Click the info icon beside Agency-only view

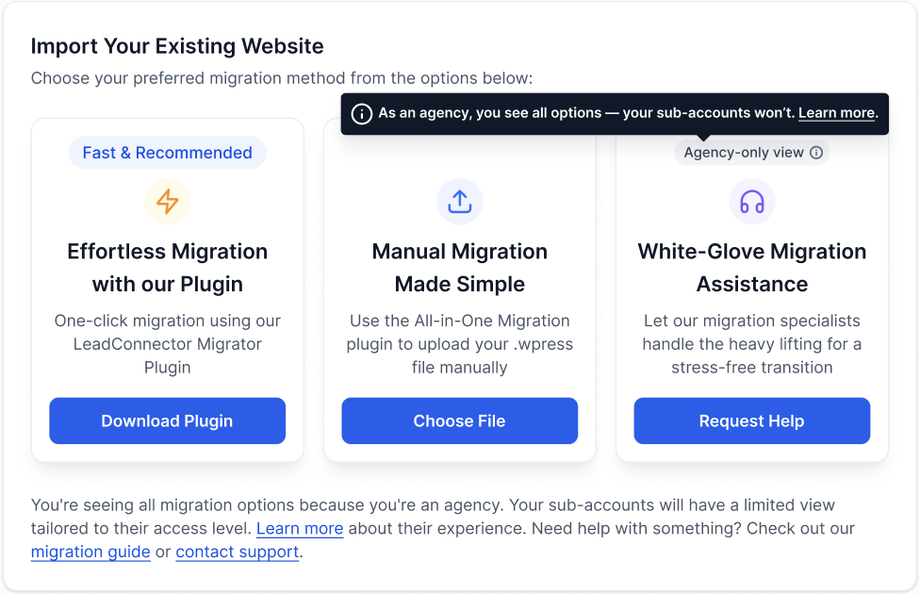(817, 153)
